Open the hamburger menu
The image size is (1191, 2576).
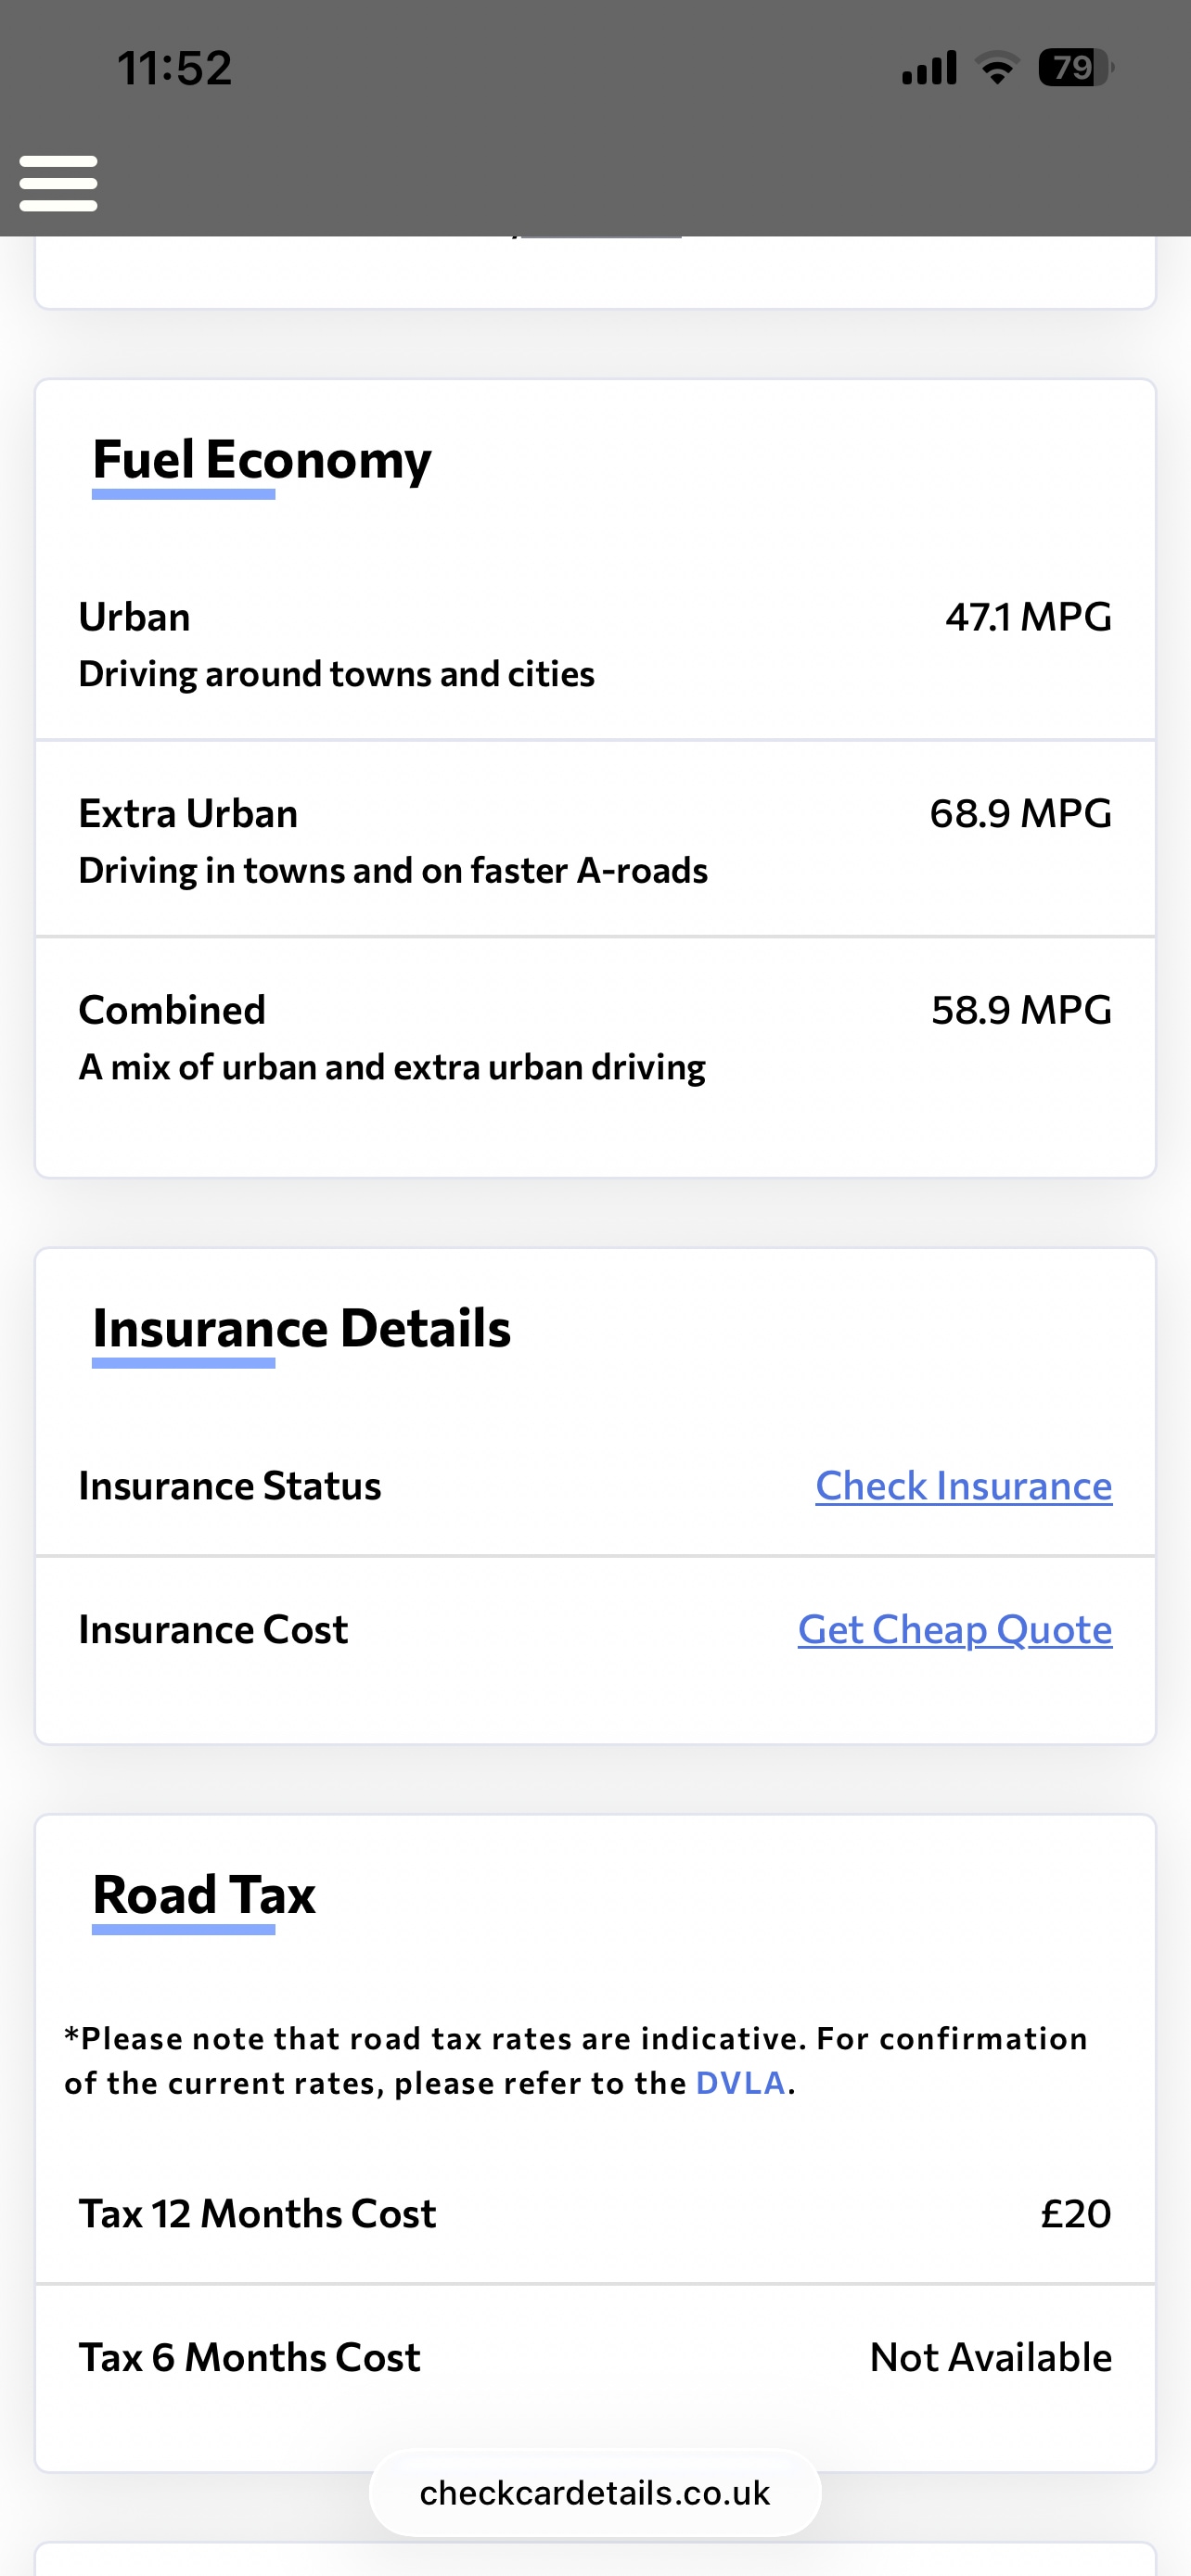coord(58,183)
